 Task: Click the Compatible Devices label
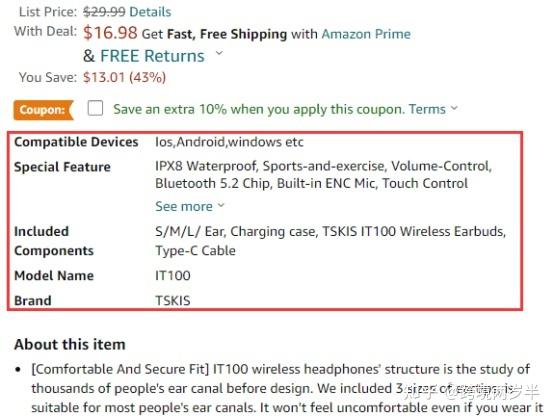coord(76,142)
